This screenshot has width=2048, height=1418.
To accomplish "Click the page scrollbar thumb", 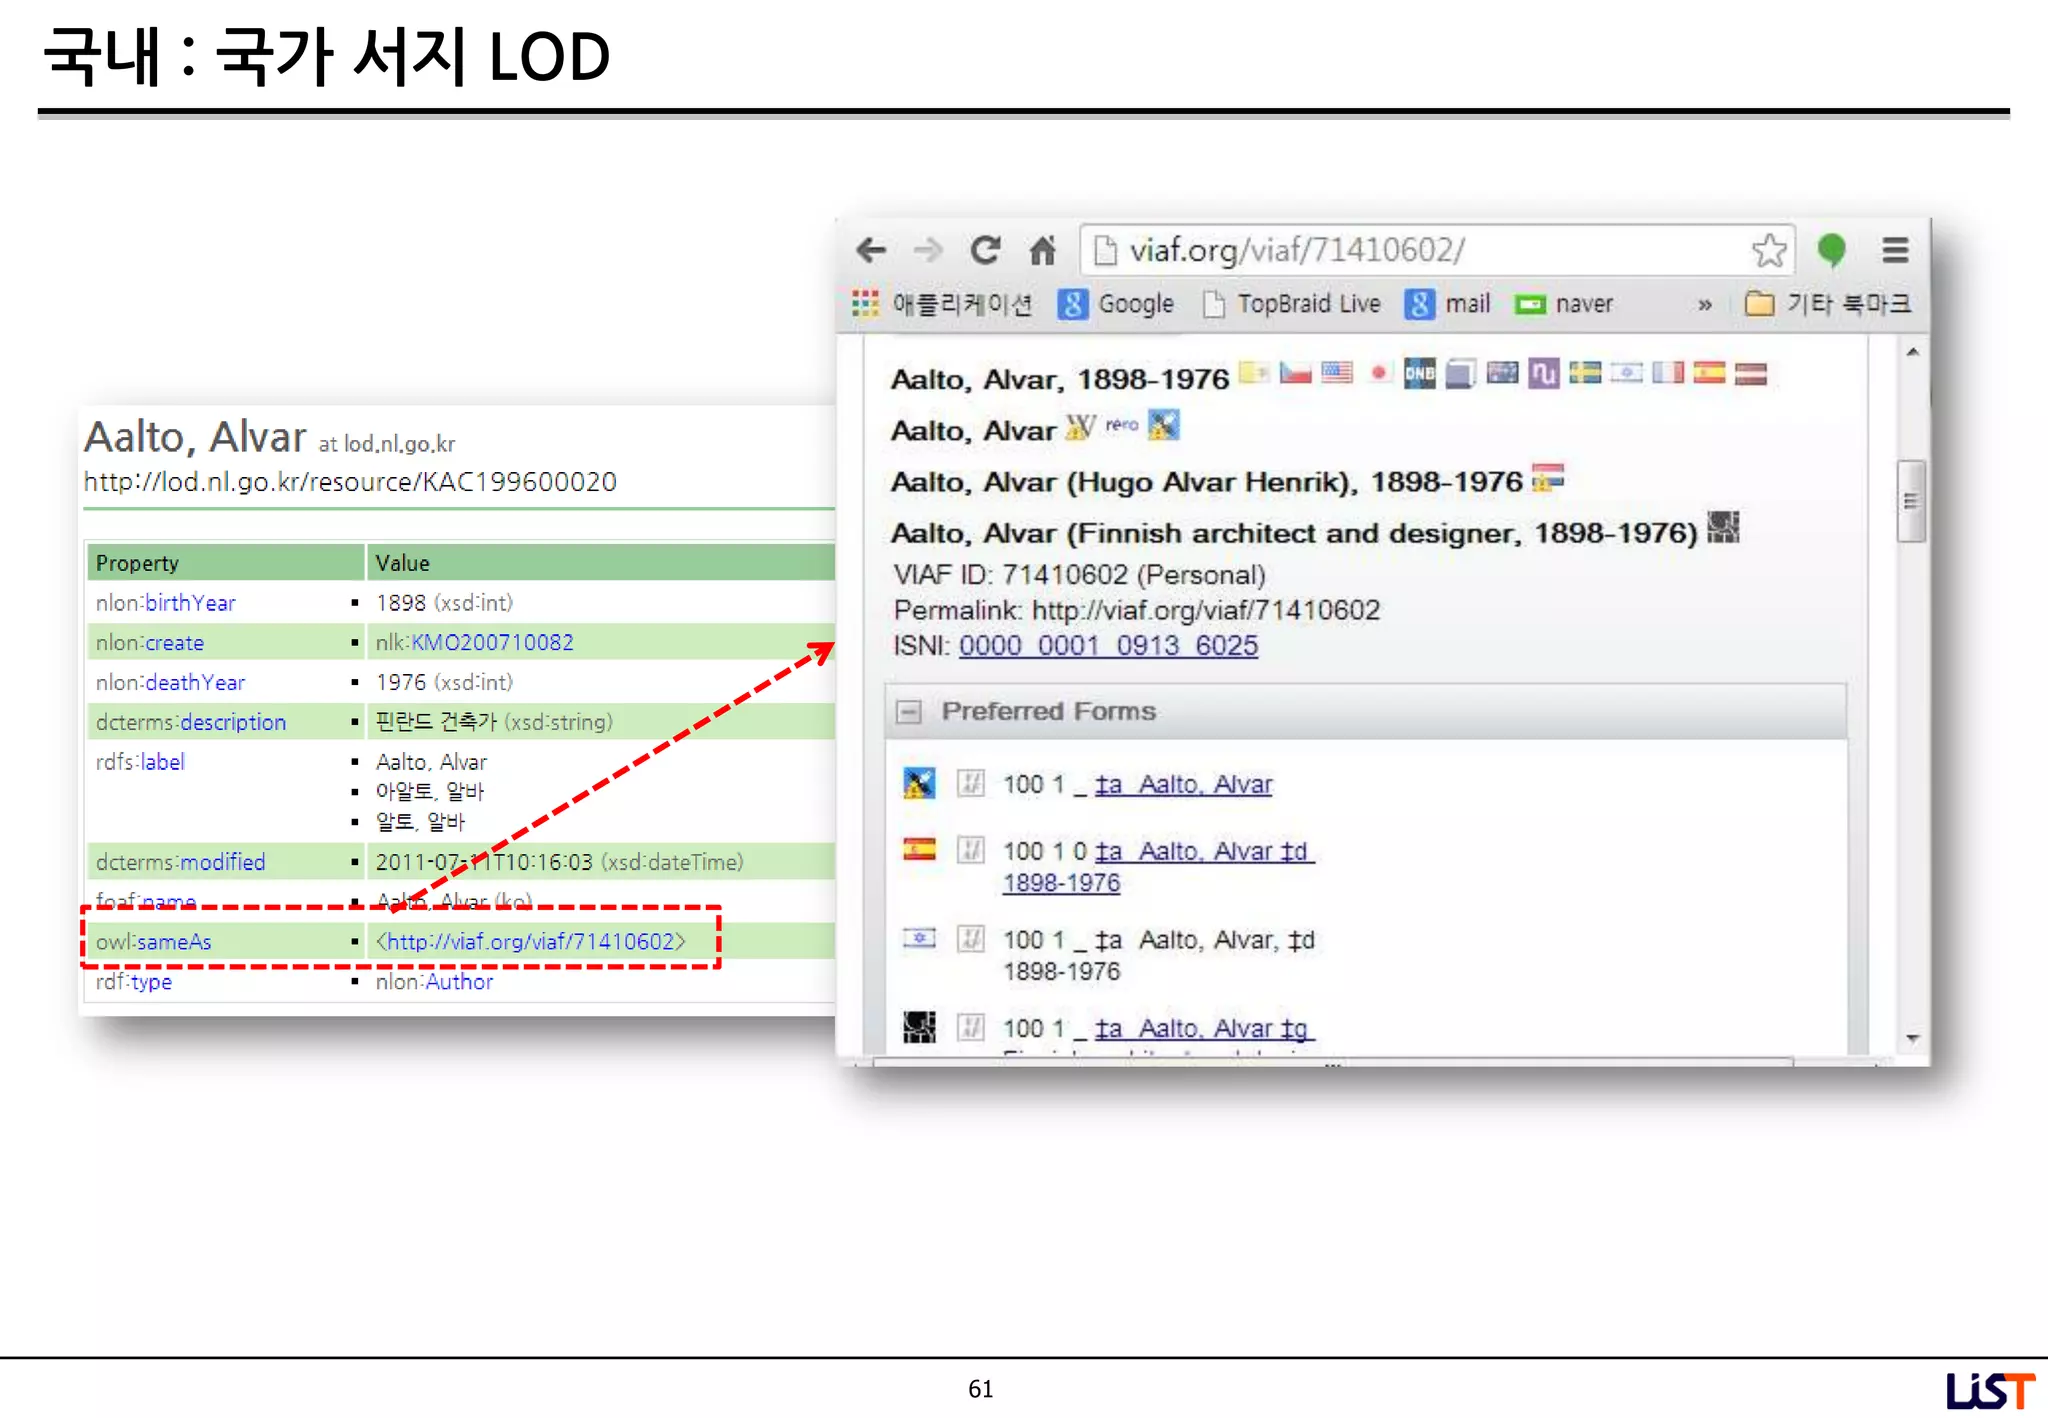I will point(1910,500).
